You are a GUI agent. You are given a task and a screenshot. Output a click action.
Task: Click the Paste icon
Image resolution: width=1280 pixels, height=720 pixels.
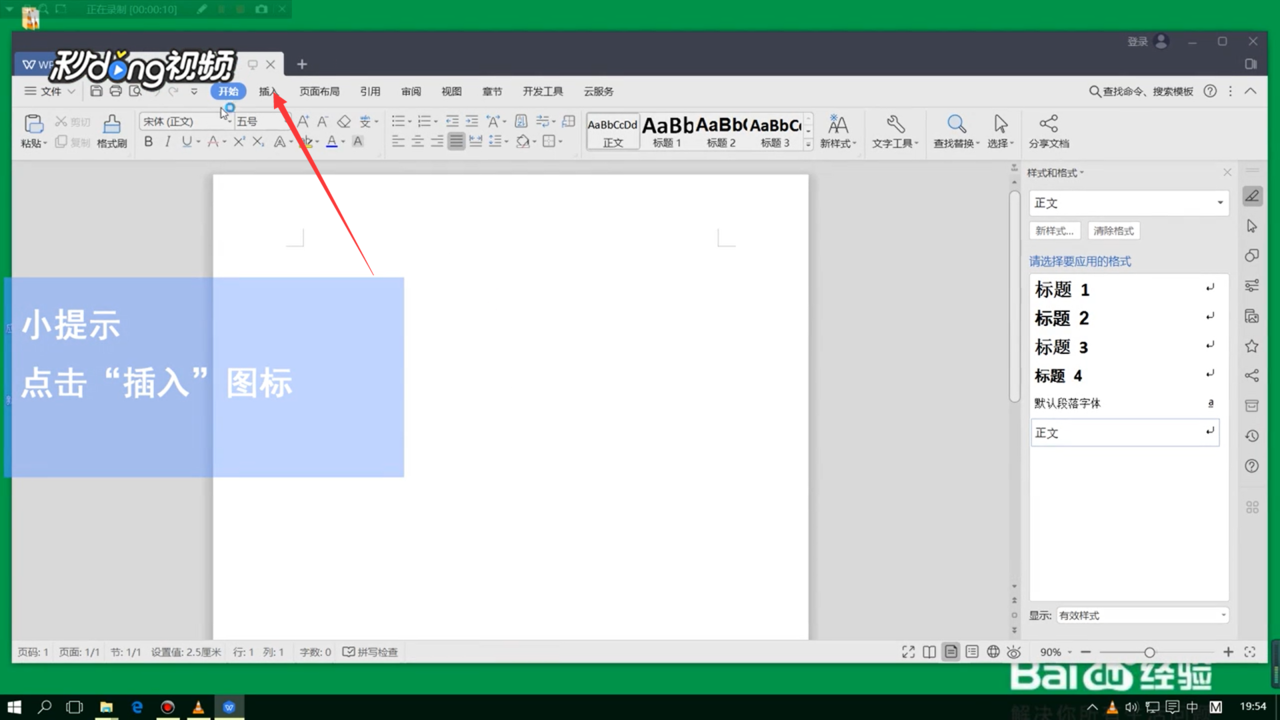click(33, 124)
